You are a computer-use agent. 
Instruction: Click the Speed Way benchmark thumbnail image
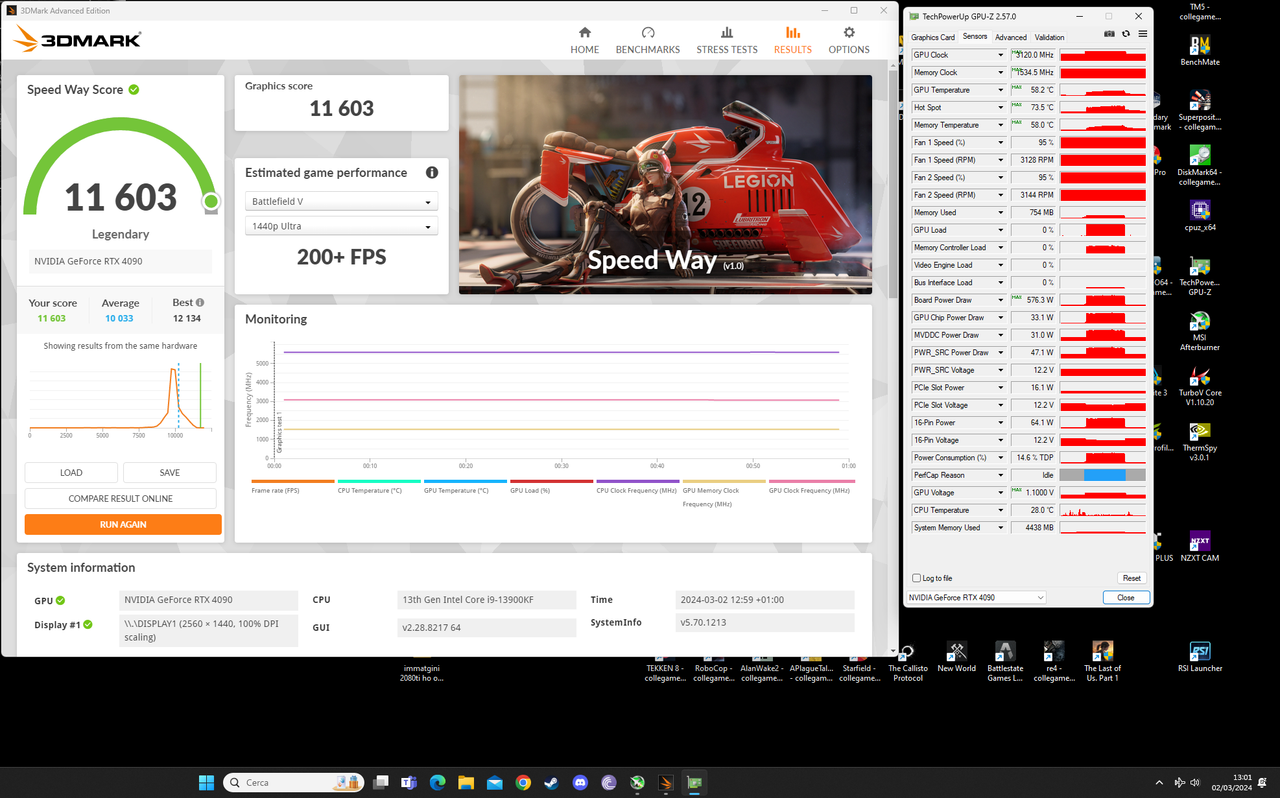(x=665, y=184)
